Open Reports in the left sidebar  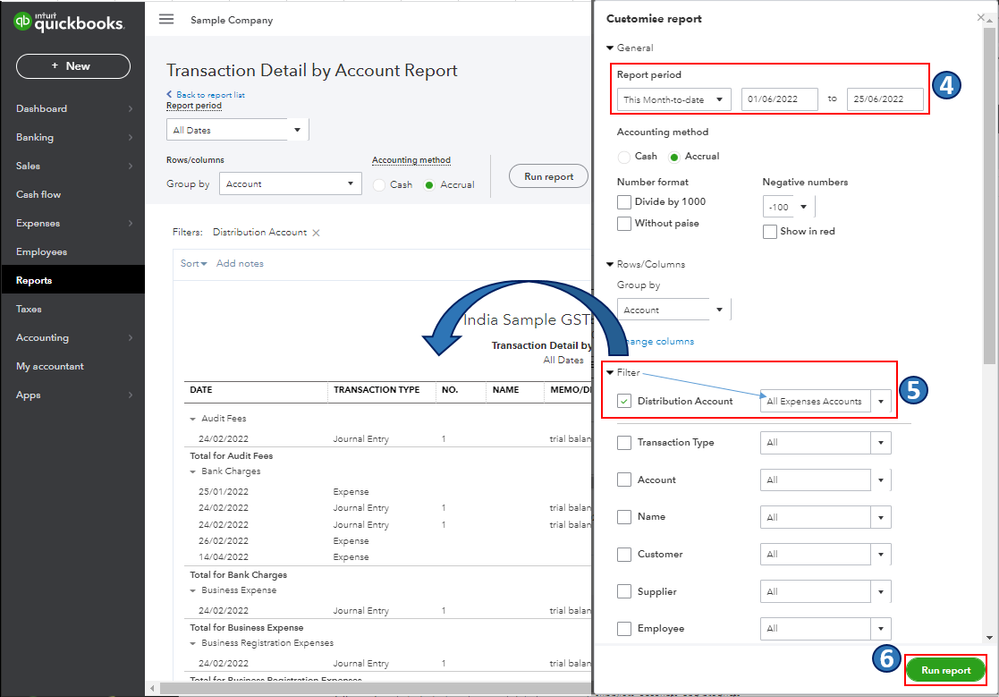click(34, 281)
